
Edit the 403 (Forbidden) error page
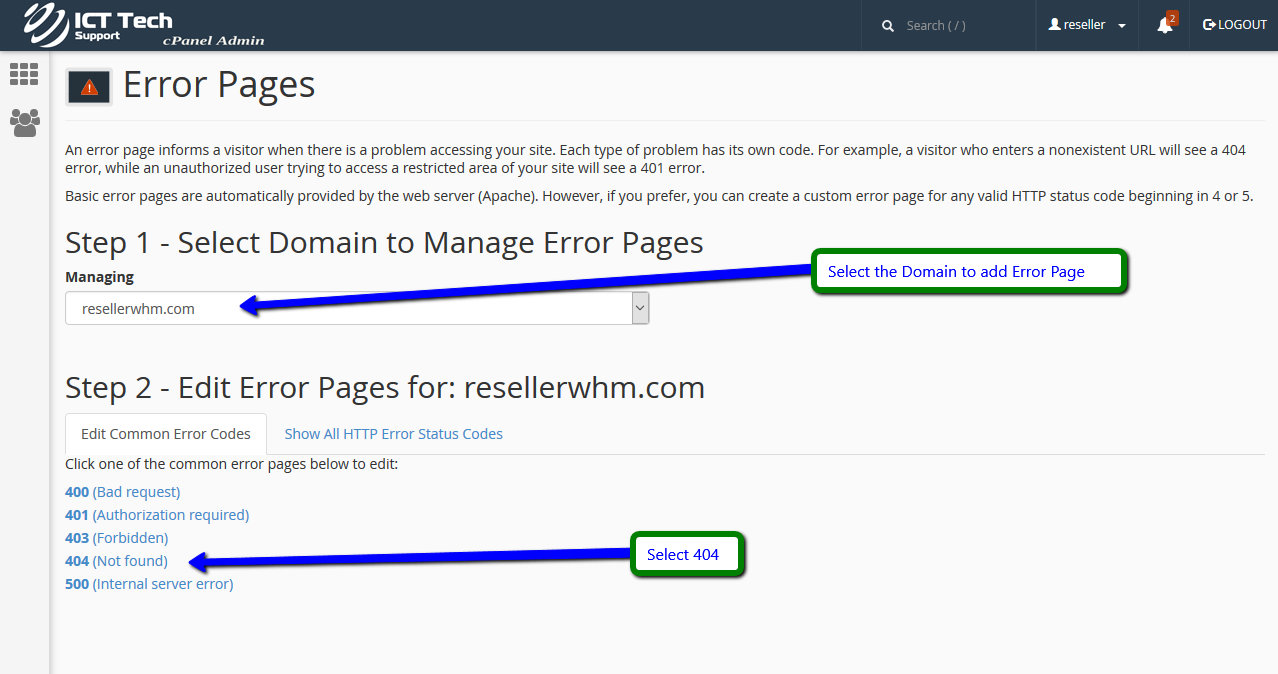click(116, 538)
